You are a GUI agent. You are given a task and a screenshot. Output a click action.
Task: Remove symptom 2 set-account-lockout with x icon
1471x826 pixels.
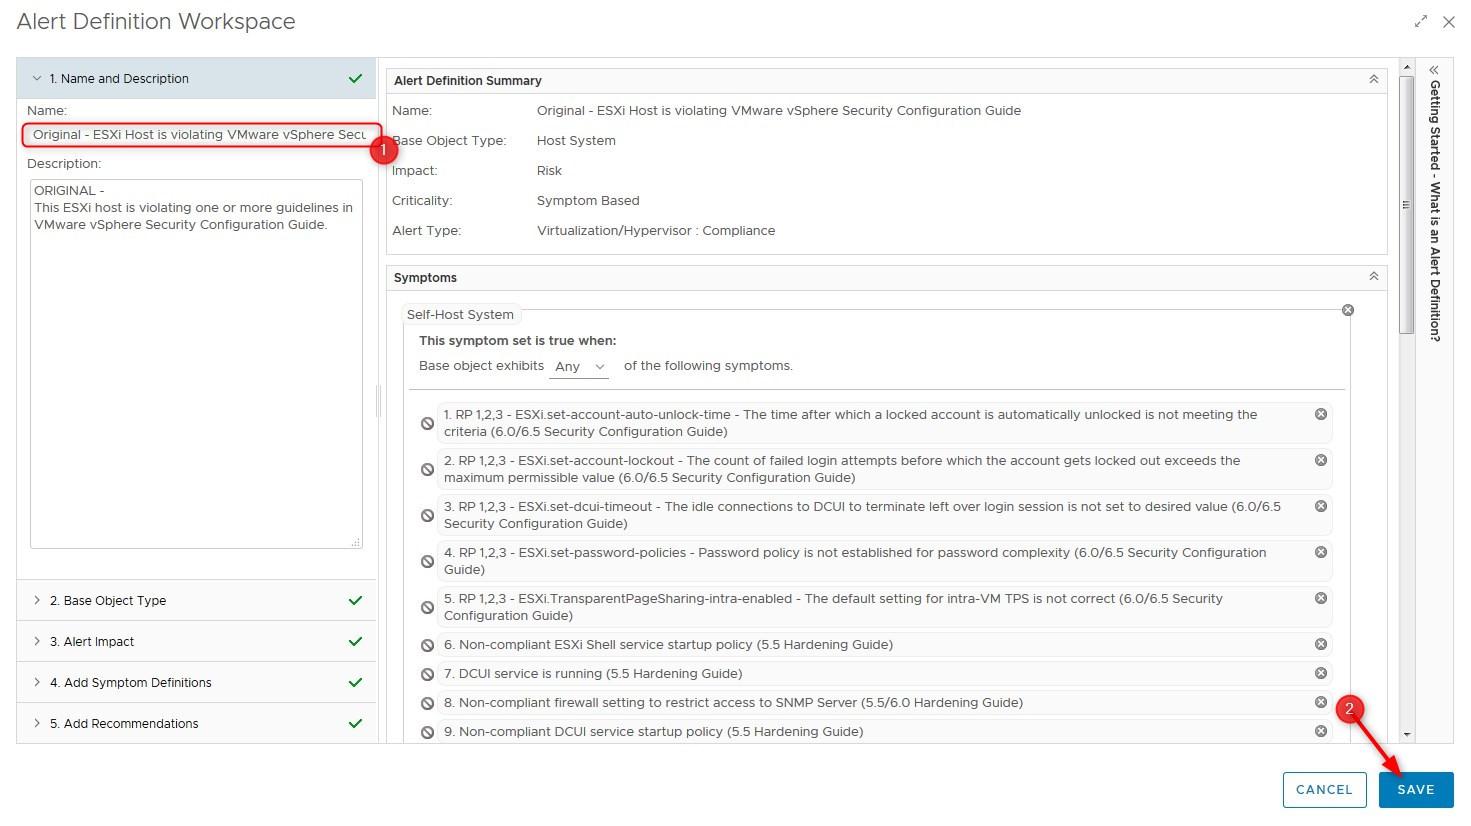[1320, 460]
